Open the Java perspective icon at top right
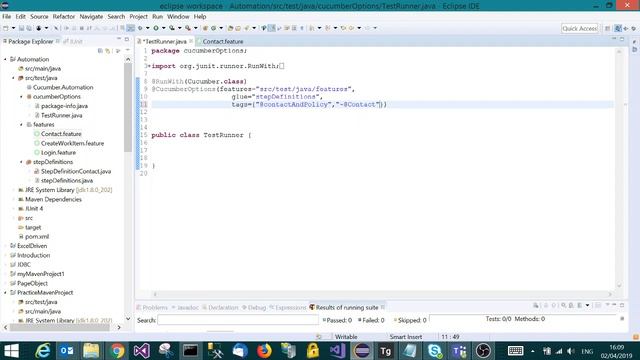This screenshot has height=360, width=640. point(618,28)
